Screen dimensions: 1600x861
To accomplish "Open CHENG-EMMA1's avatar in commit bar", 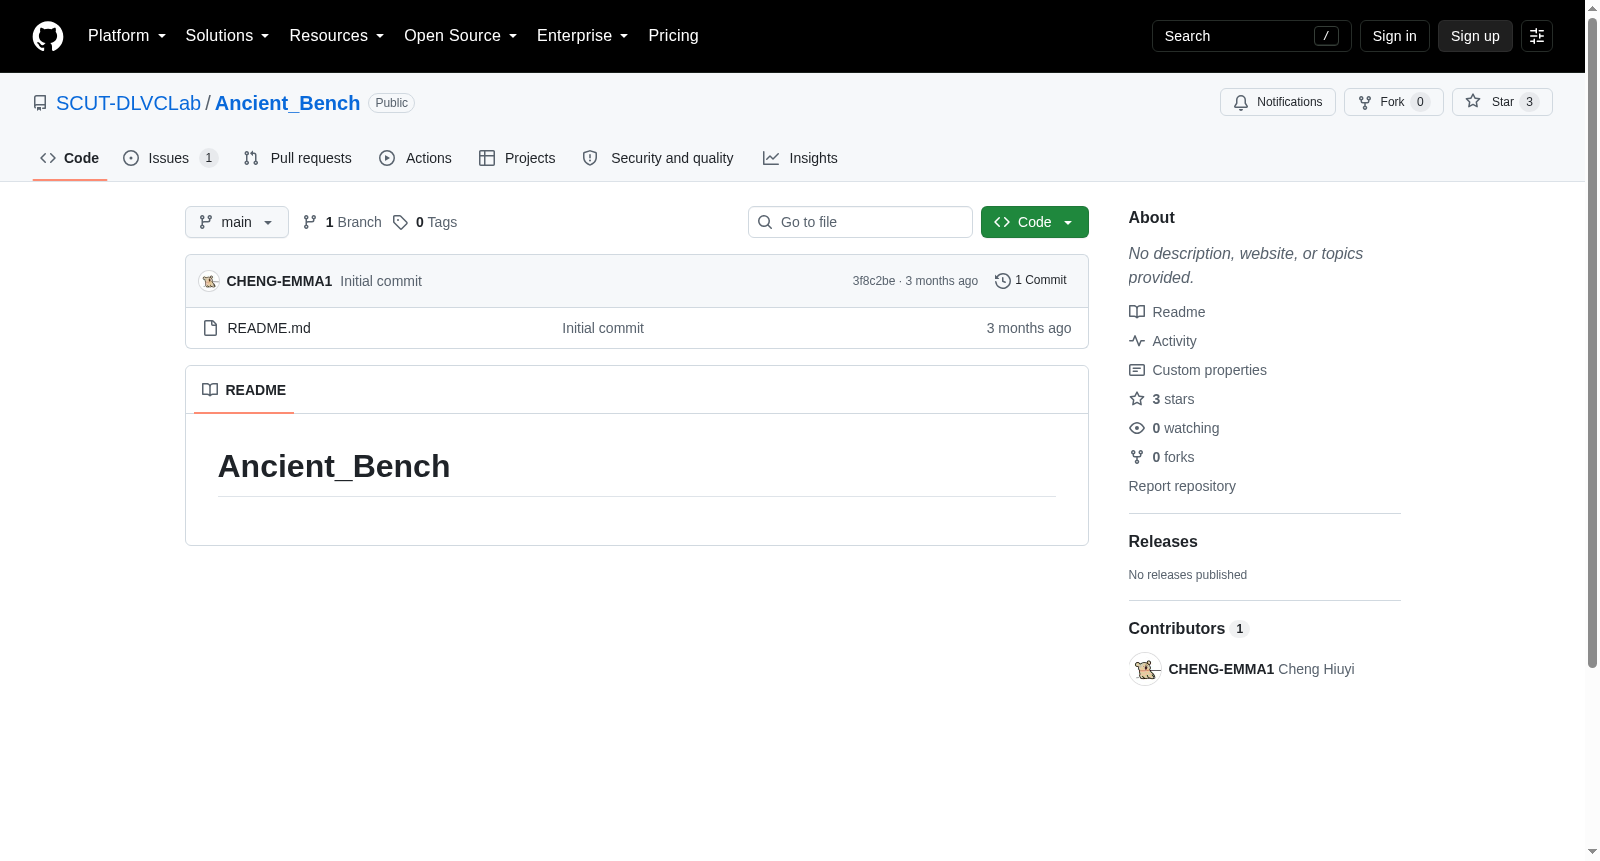I will [209, 281].
